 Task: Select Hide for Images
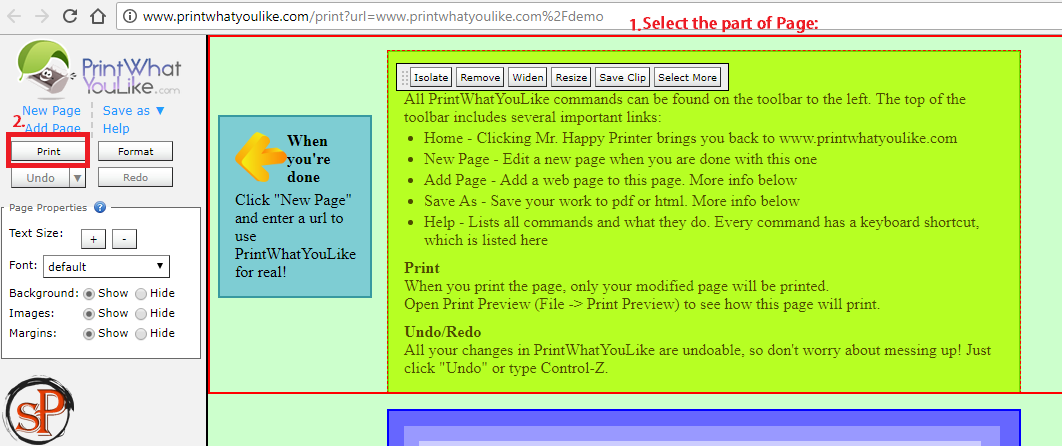tap(140, 314)
